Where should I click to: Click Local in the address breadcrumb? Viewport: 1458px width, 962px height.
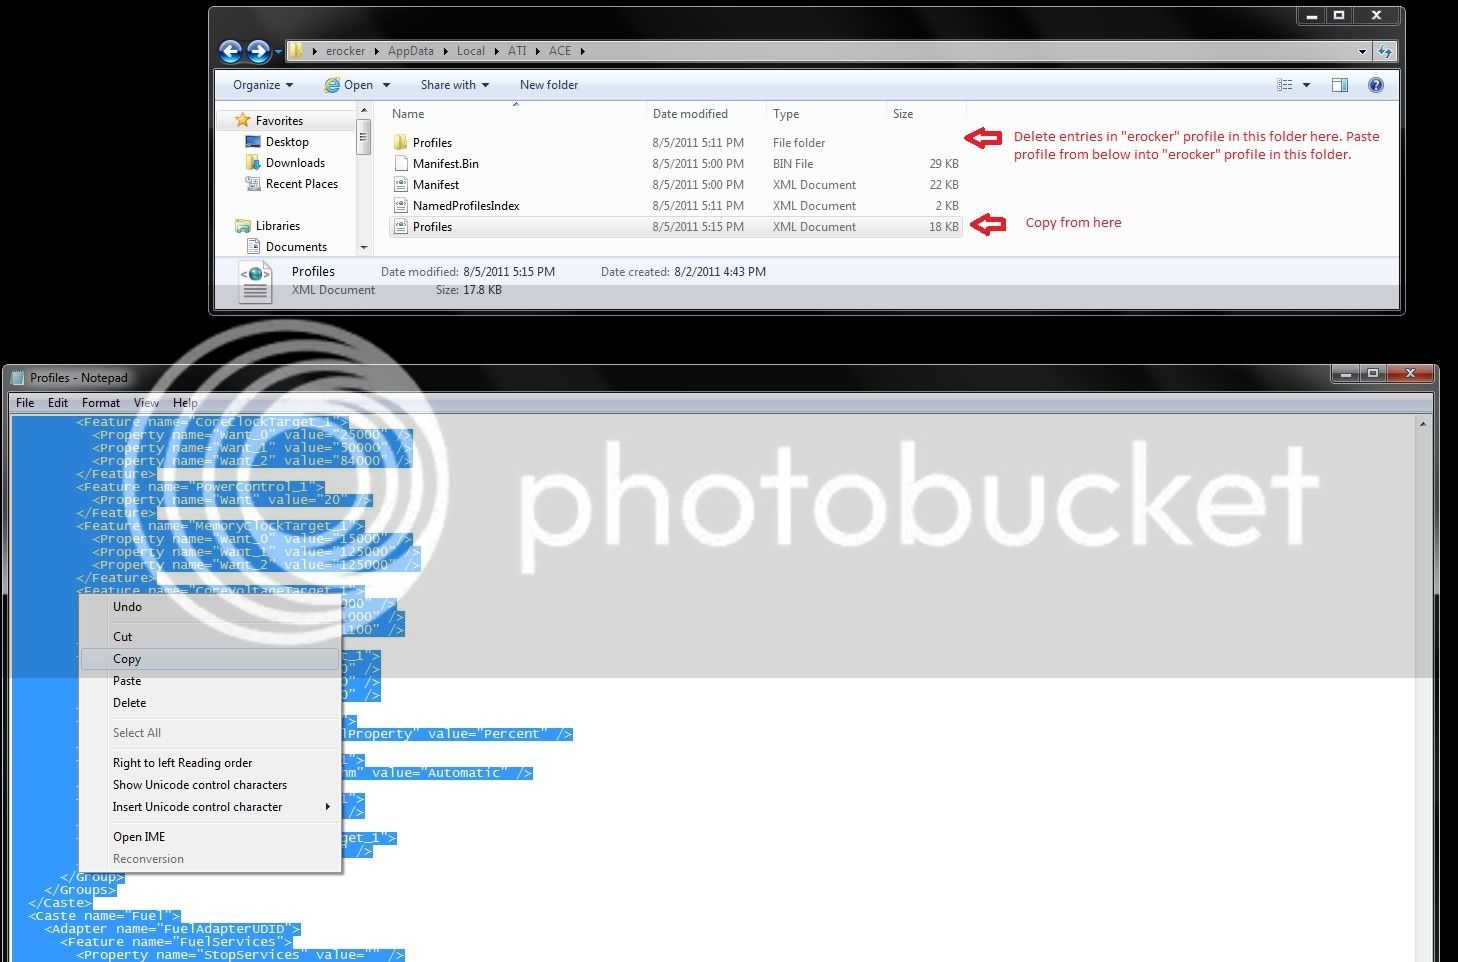click(x=471, y=51)
